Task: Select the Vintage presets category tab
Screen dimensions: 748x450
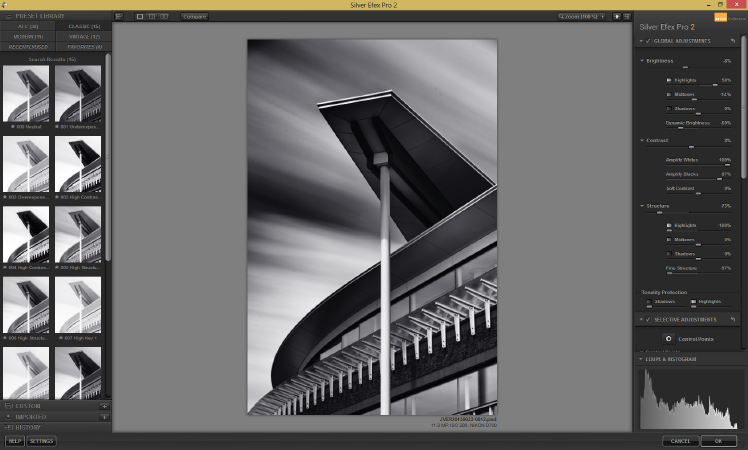Action: (84, 37)
